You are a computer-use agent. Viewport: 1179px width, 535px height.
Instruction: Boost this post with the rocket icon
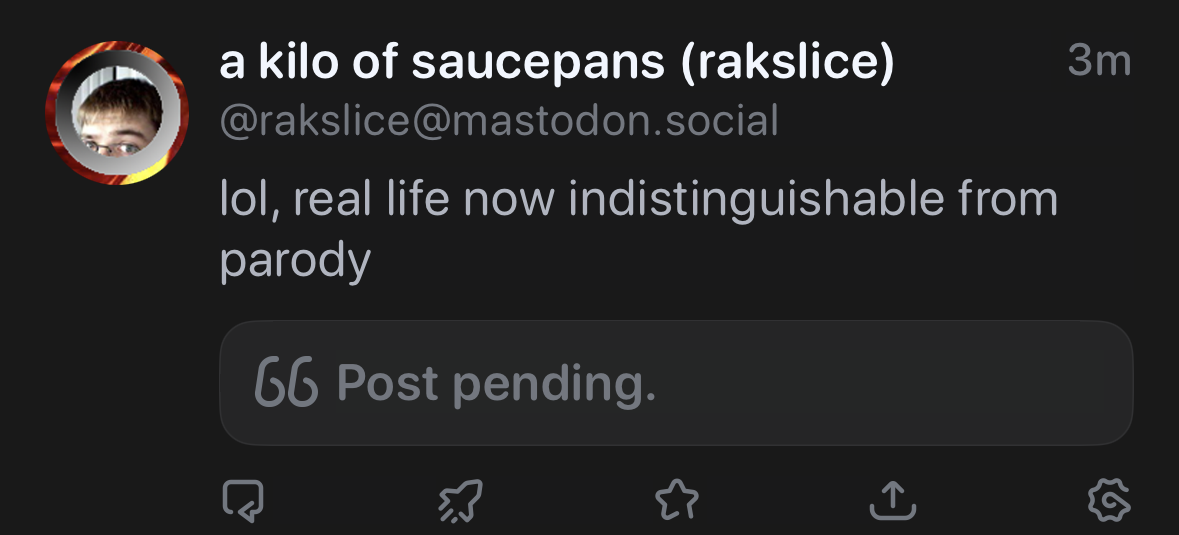pyautogui.click(x=460, y=500)
